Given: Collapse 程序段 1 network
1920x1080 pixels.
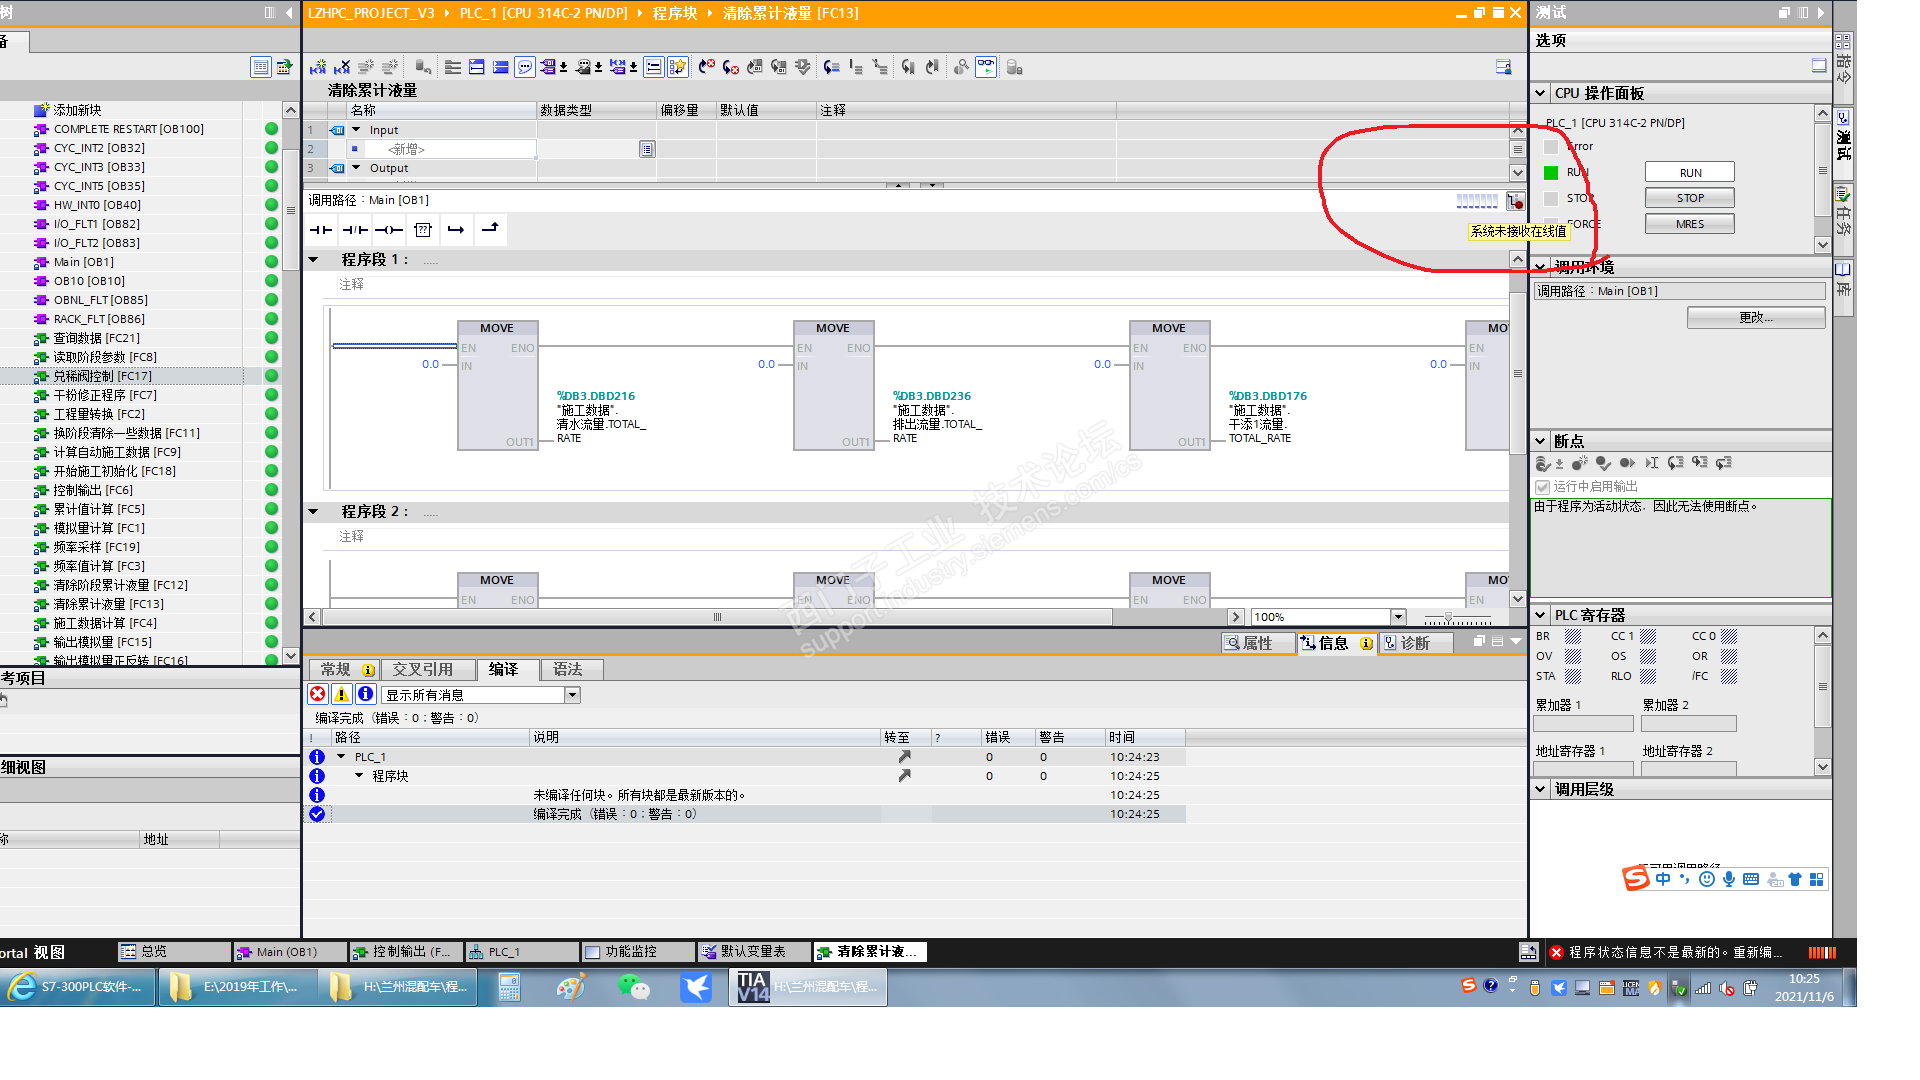Looking at the screenshot, I should [x=313, y=260].
